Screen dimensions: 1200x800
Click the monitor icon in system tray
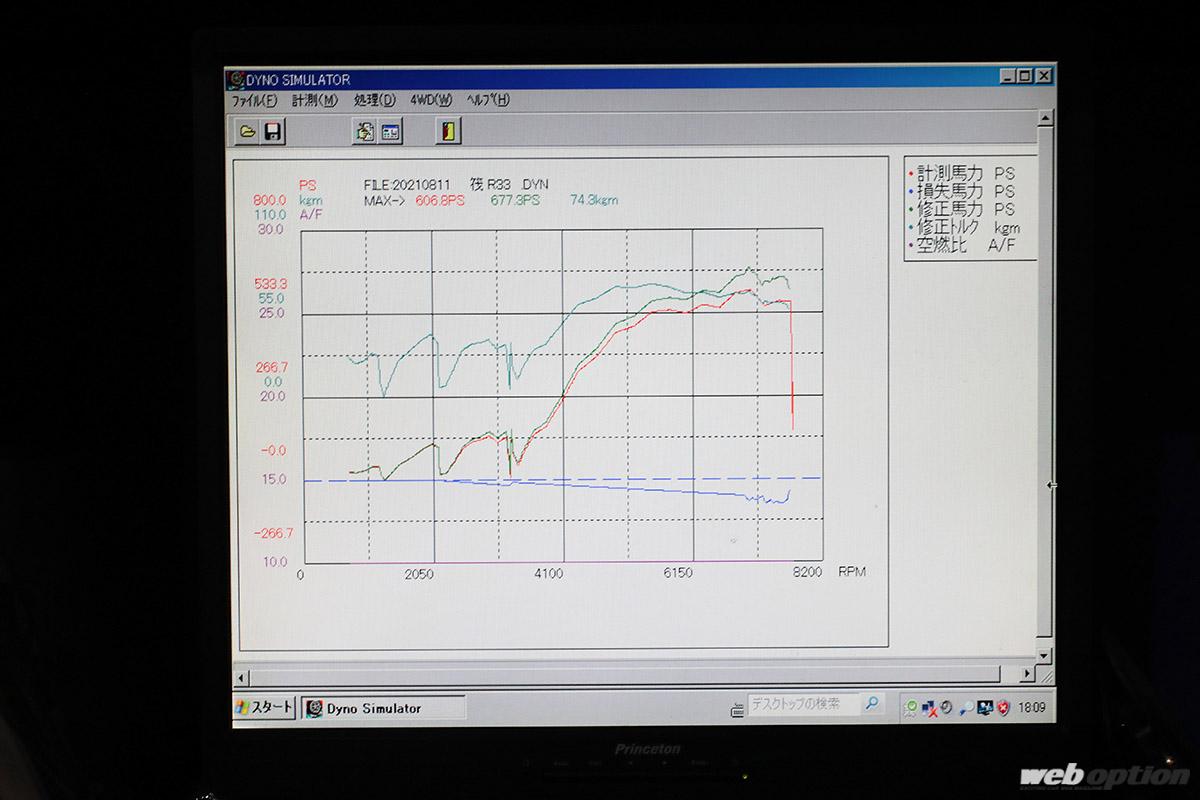(x=984, y=708)
